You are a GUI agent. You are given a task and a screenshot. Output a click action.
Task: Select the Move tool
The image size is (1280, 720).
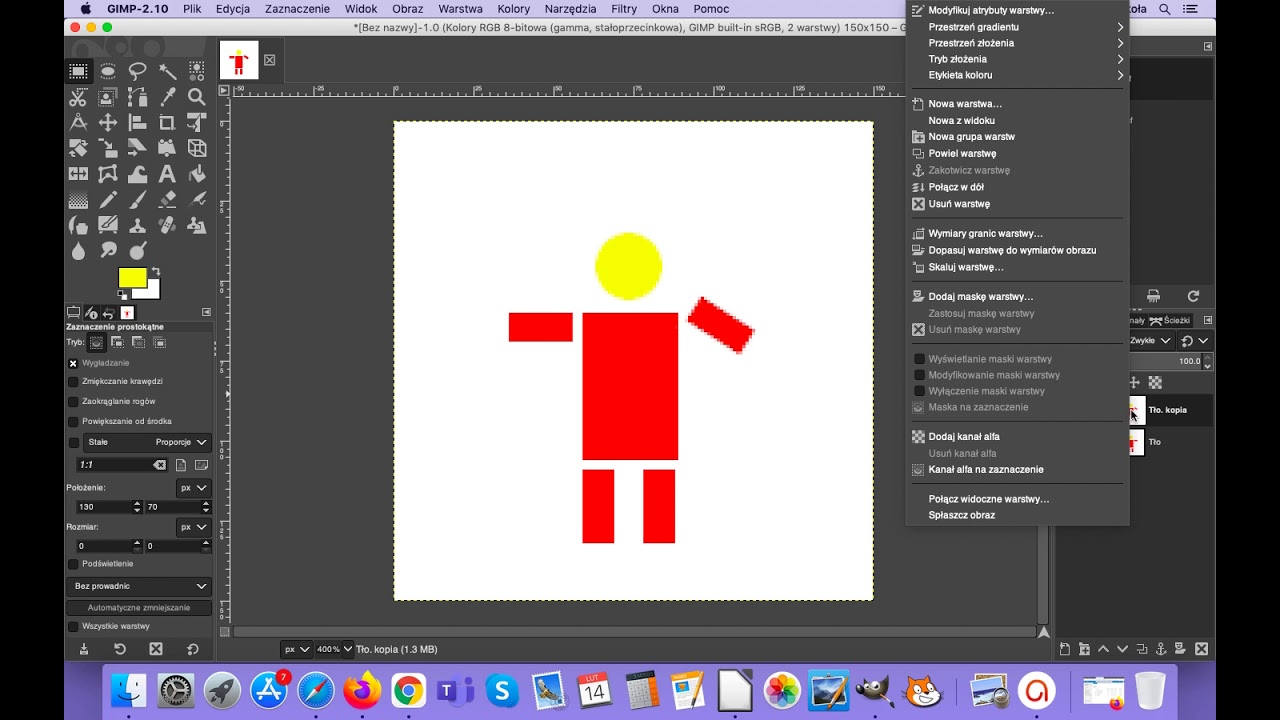(x=108, y=123)
